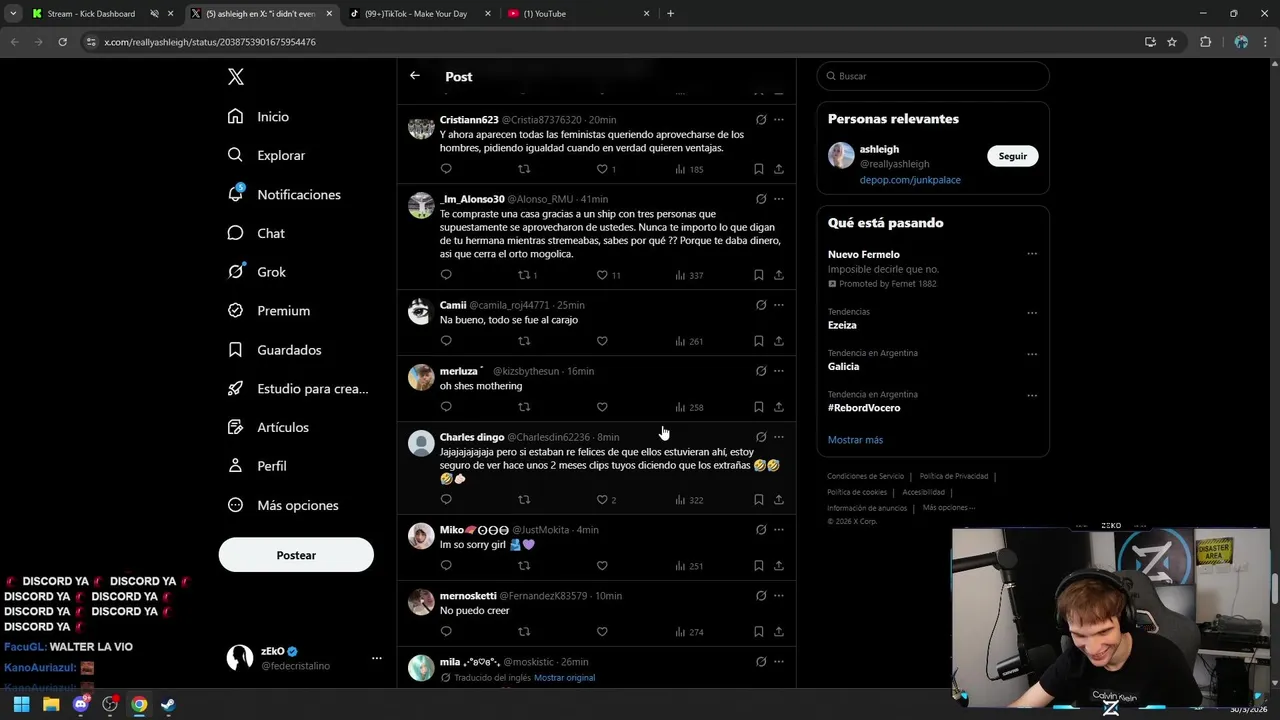This screenshot has height=720, width=1280.
Task: Open Steam from taskbar
Action: pyautogui.click(x=168, y=705)
